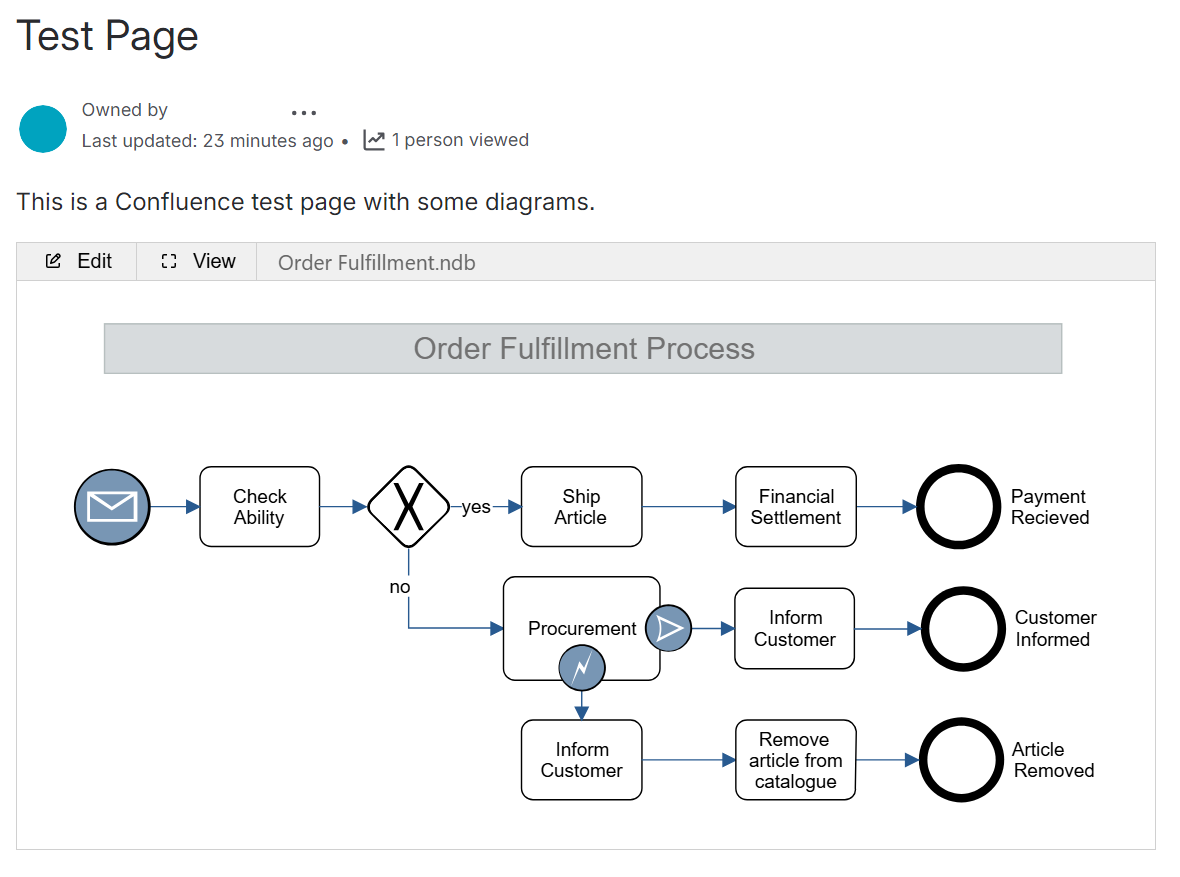Click the lightning event icon under Procurement
The image size is (1180, 877).
pos(581,668)
